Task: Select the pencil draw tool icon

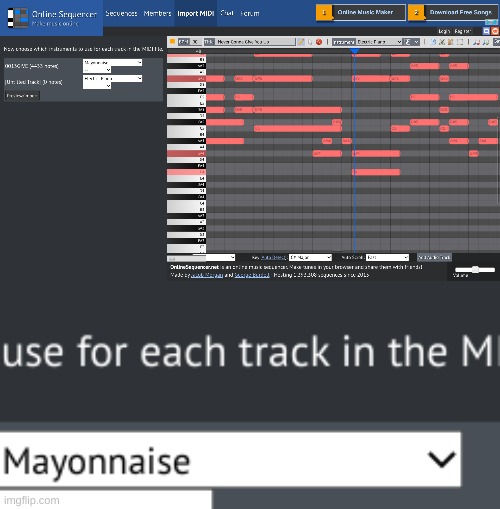Action: click(x=301, y=42)
